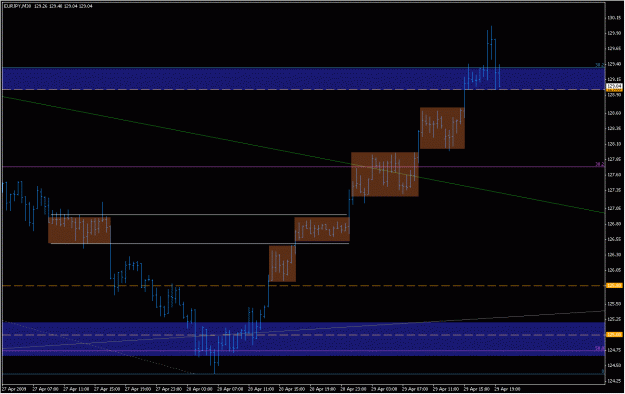Click the 129.15 price axis label
Image resolution: width=625 pixels, height=394 pixels.
pyautogui.click(x=614, y=79)
